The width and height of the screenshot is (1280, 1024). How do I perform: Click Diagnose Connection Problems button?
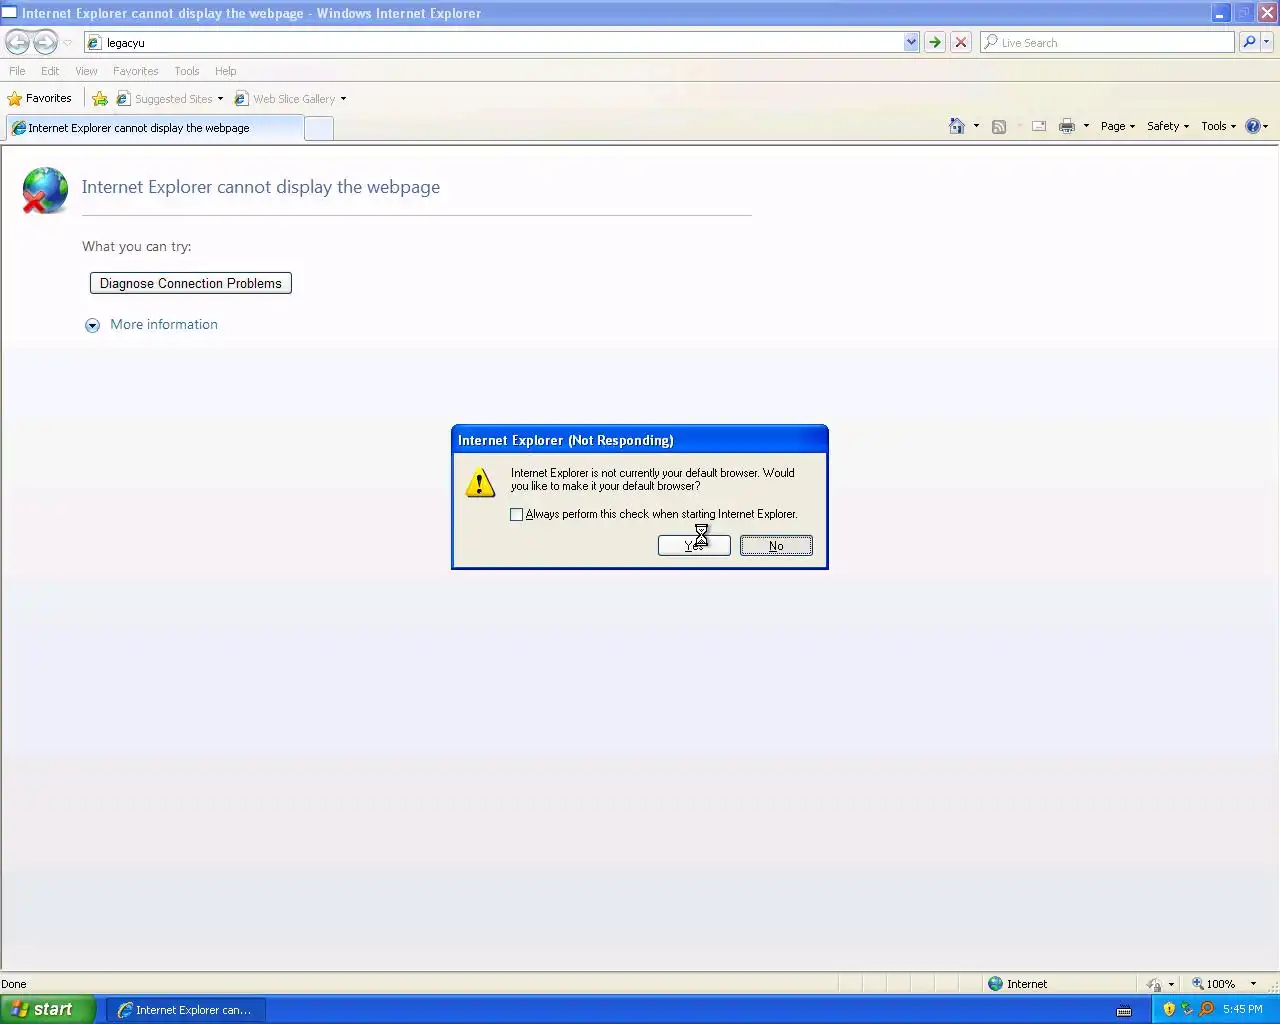point(191,283)
